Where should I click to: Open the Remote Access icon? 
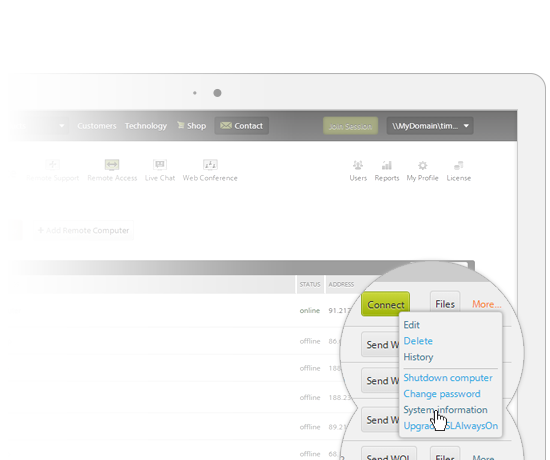(112, 165)
